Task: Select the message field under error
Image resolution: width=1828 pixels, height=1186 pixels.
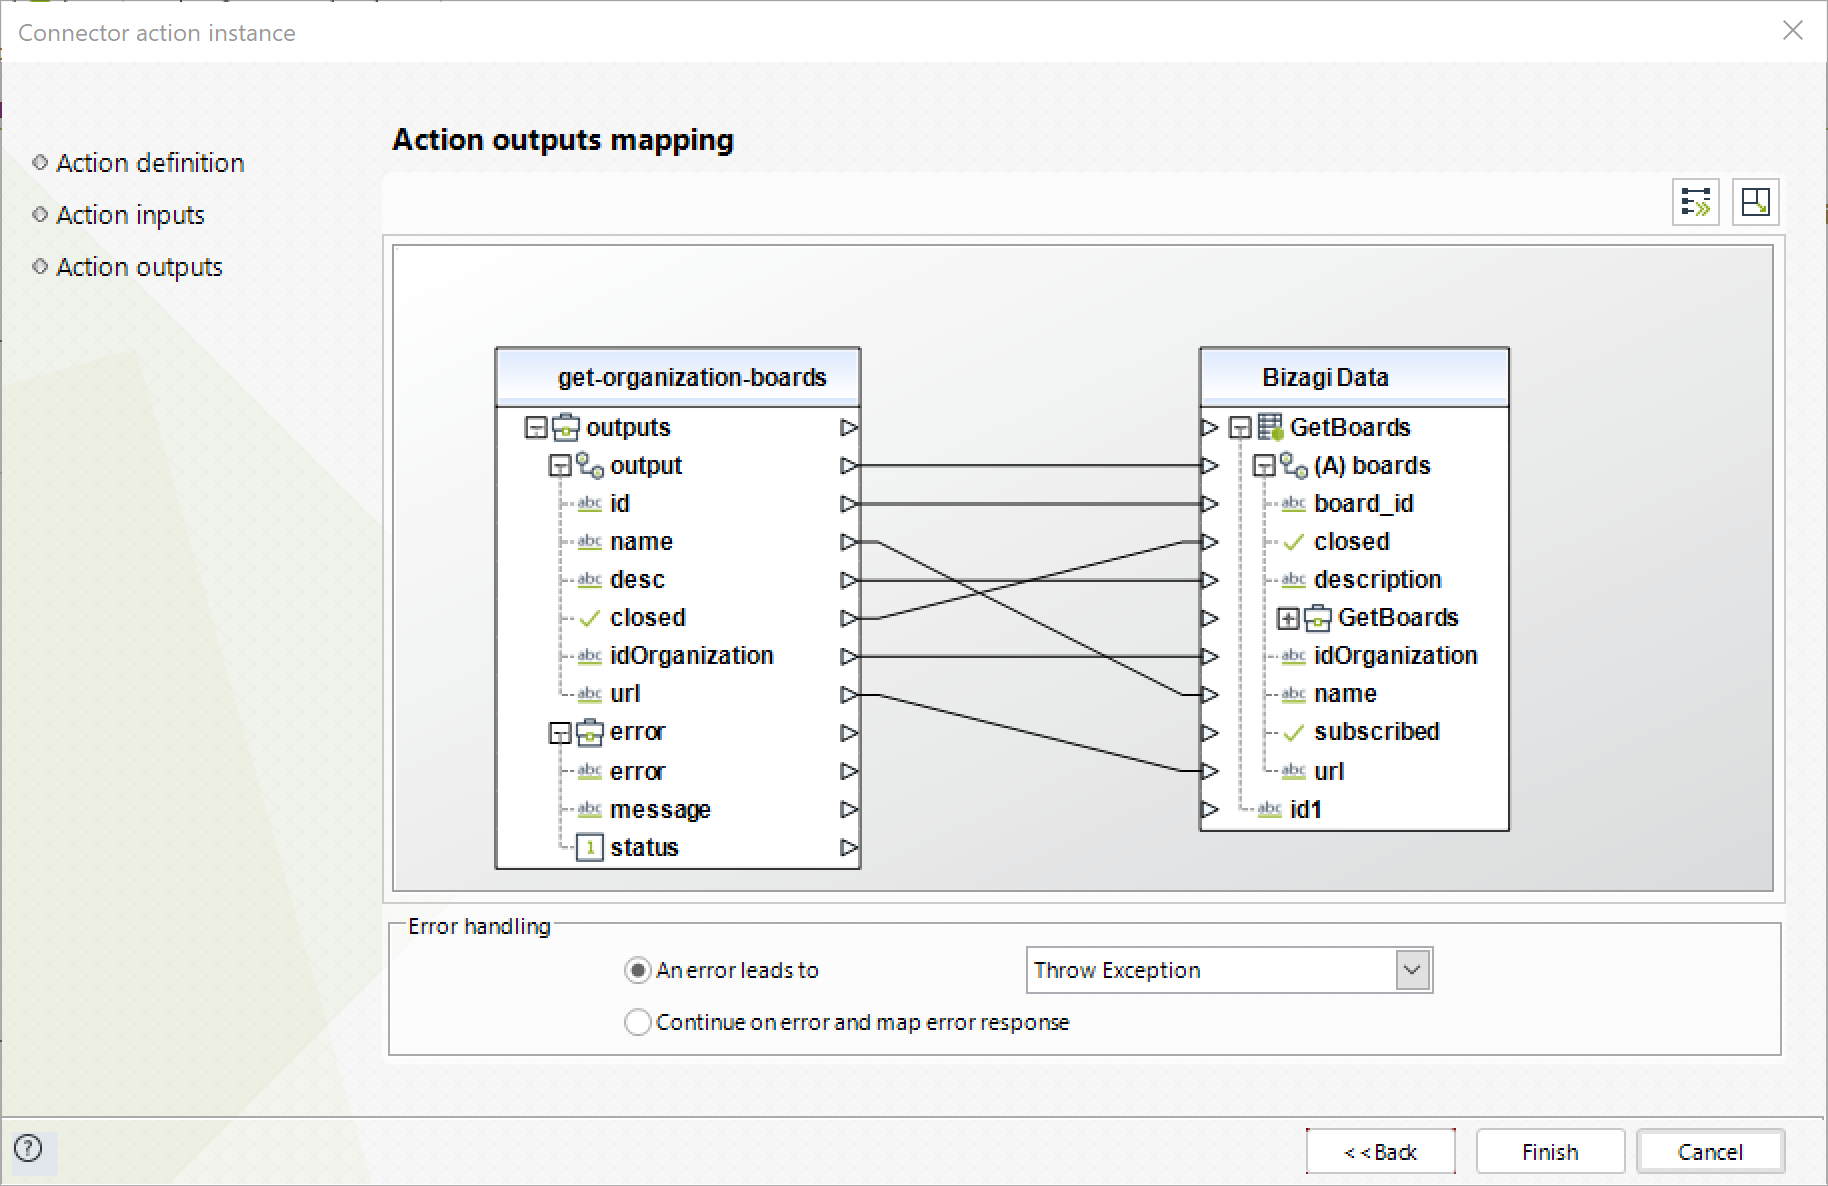Action: [660, 809]
